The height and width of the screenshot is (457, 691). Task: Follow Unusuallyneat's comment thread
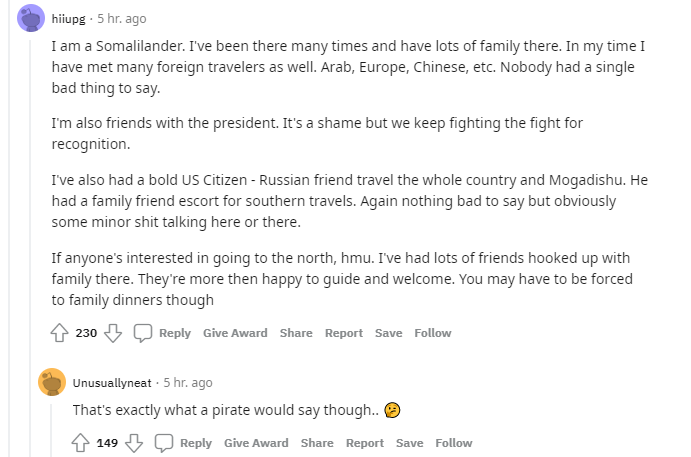click(x=453, y=443)
